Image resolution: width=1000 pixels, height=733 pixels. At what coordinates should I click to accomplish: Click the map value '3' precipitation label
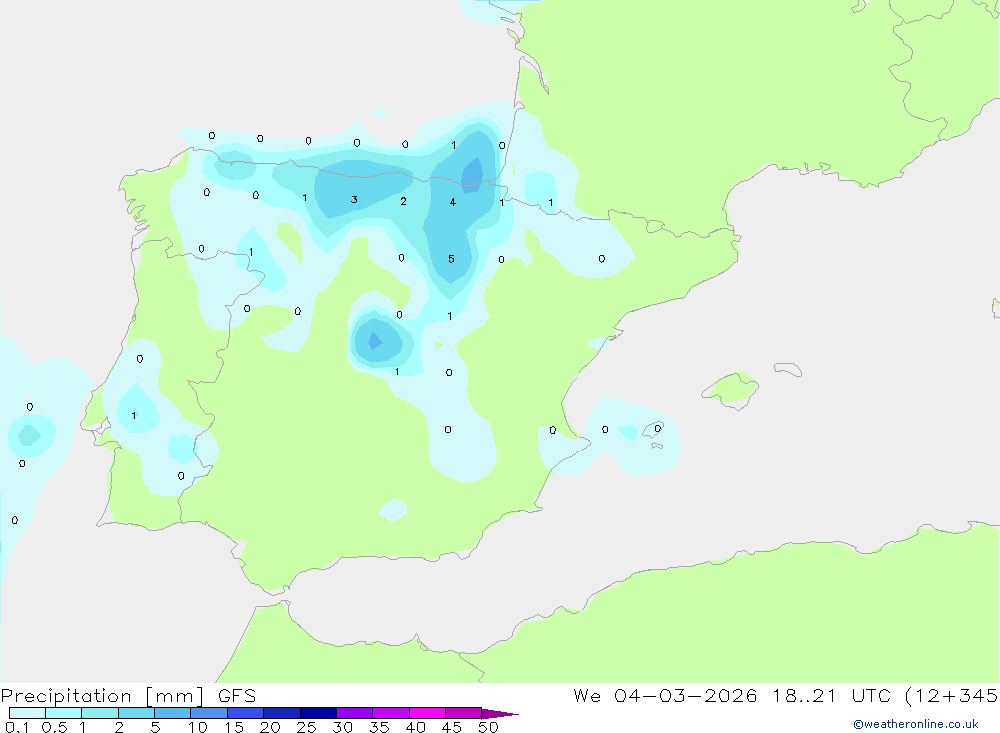point(354,200)
